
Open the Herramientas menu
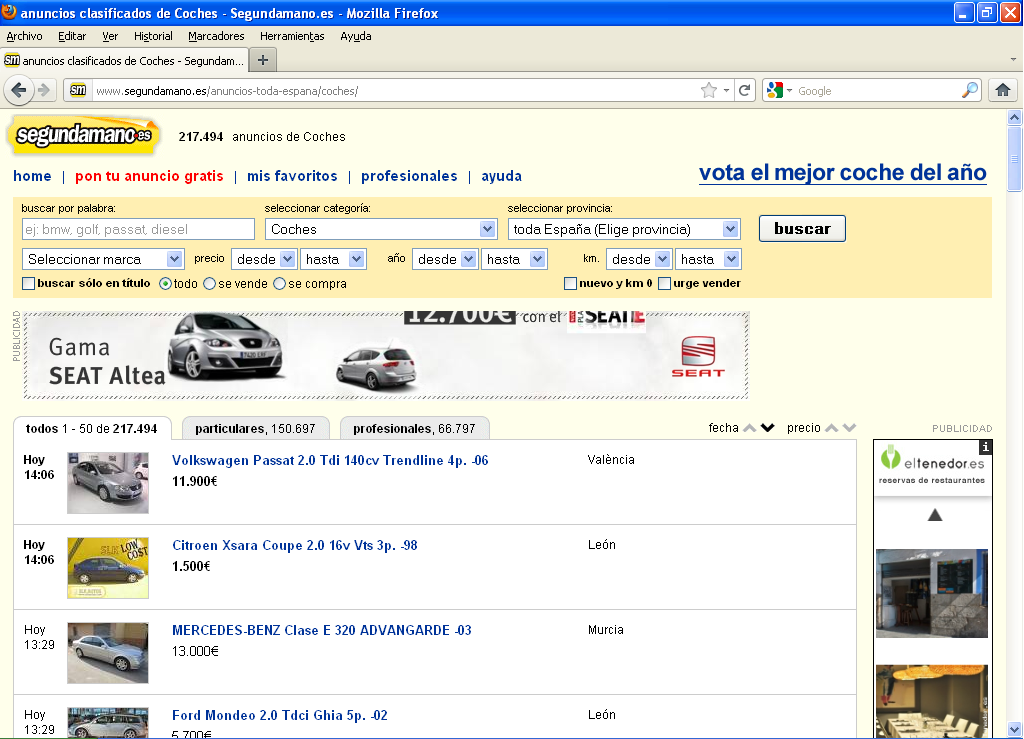pos(292,36)
